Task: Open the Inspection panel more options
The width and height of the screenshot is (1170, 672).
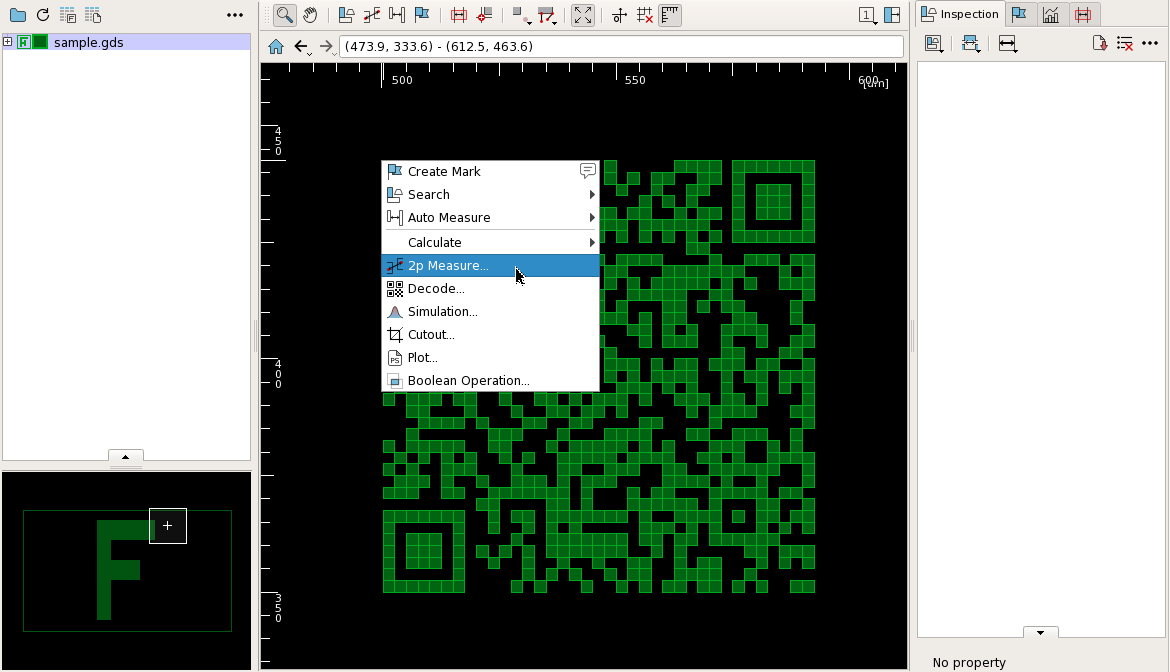Action: click(x=1150, y=43)
